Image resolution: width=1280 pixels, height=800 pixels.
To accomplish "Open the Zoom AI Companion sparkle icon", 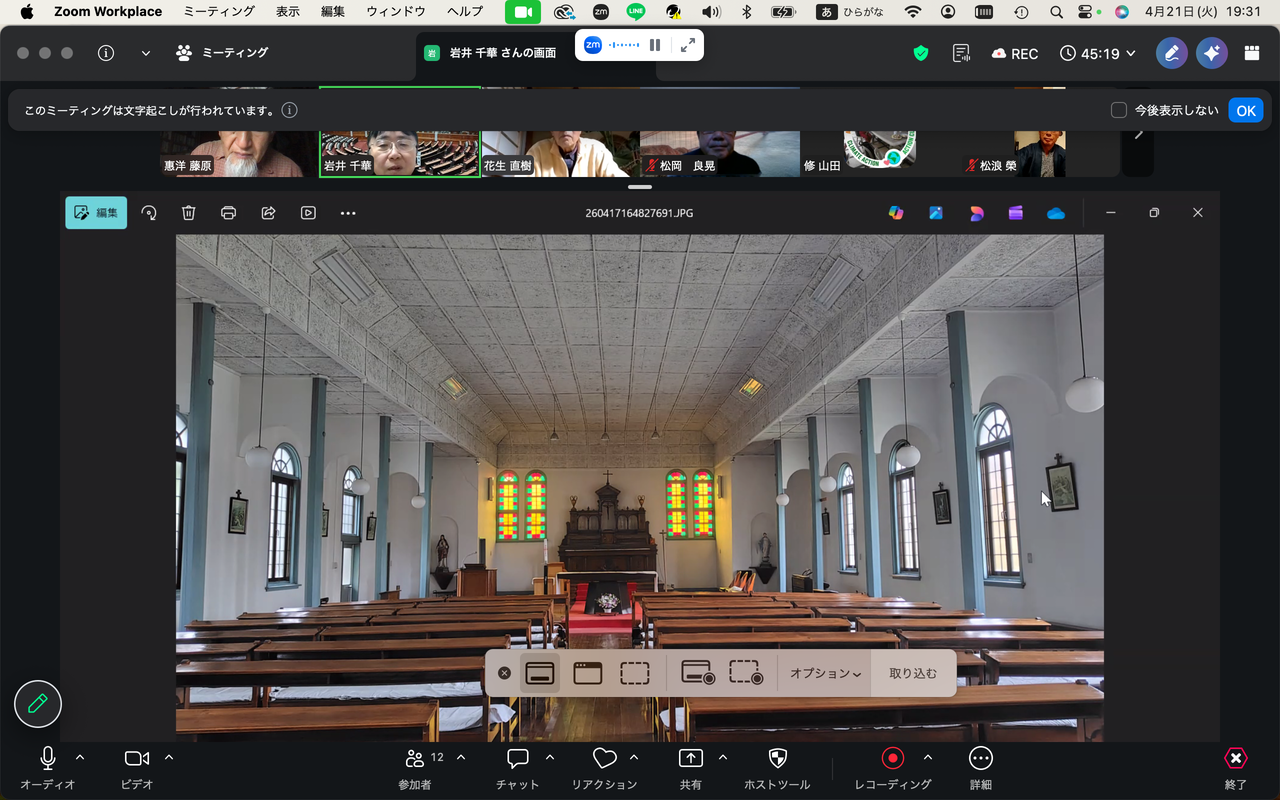I will click(1212, 53).
